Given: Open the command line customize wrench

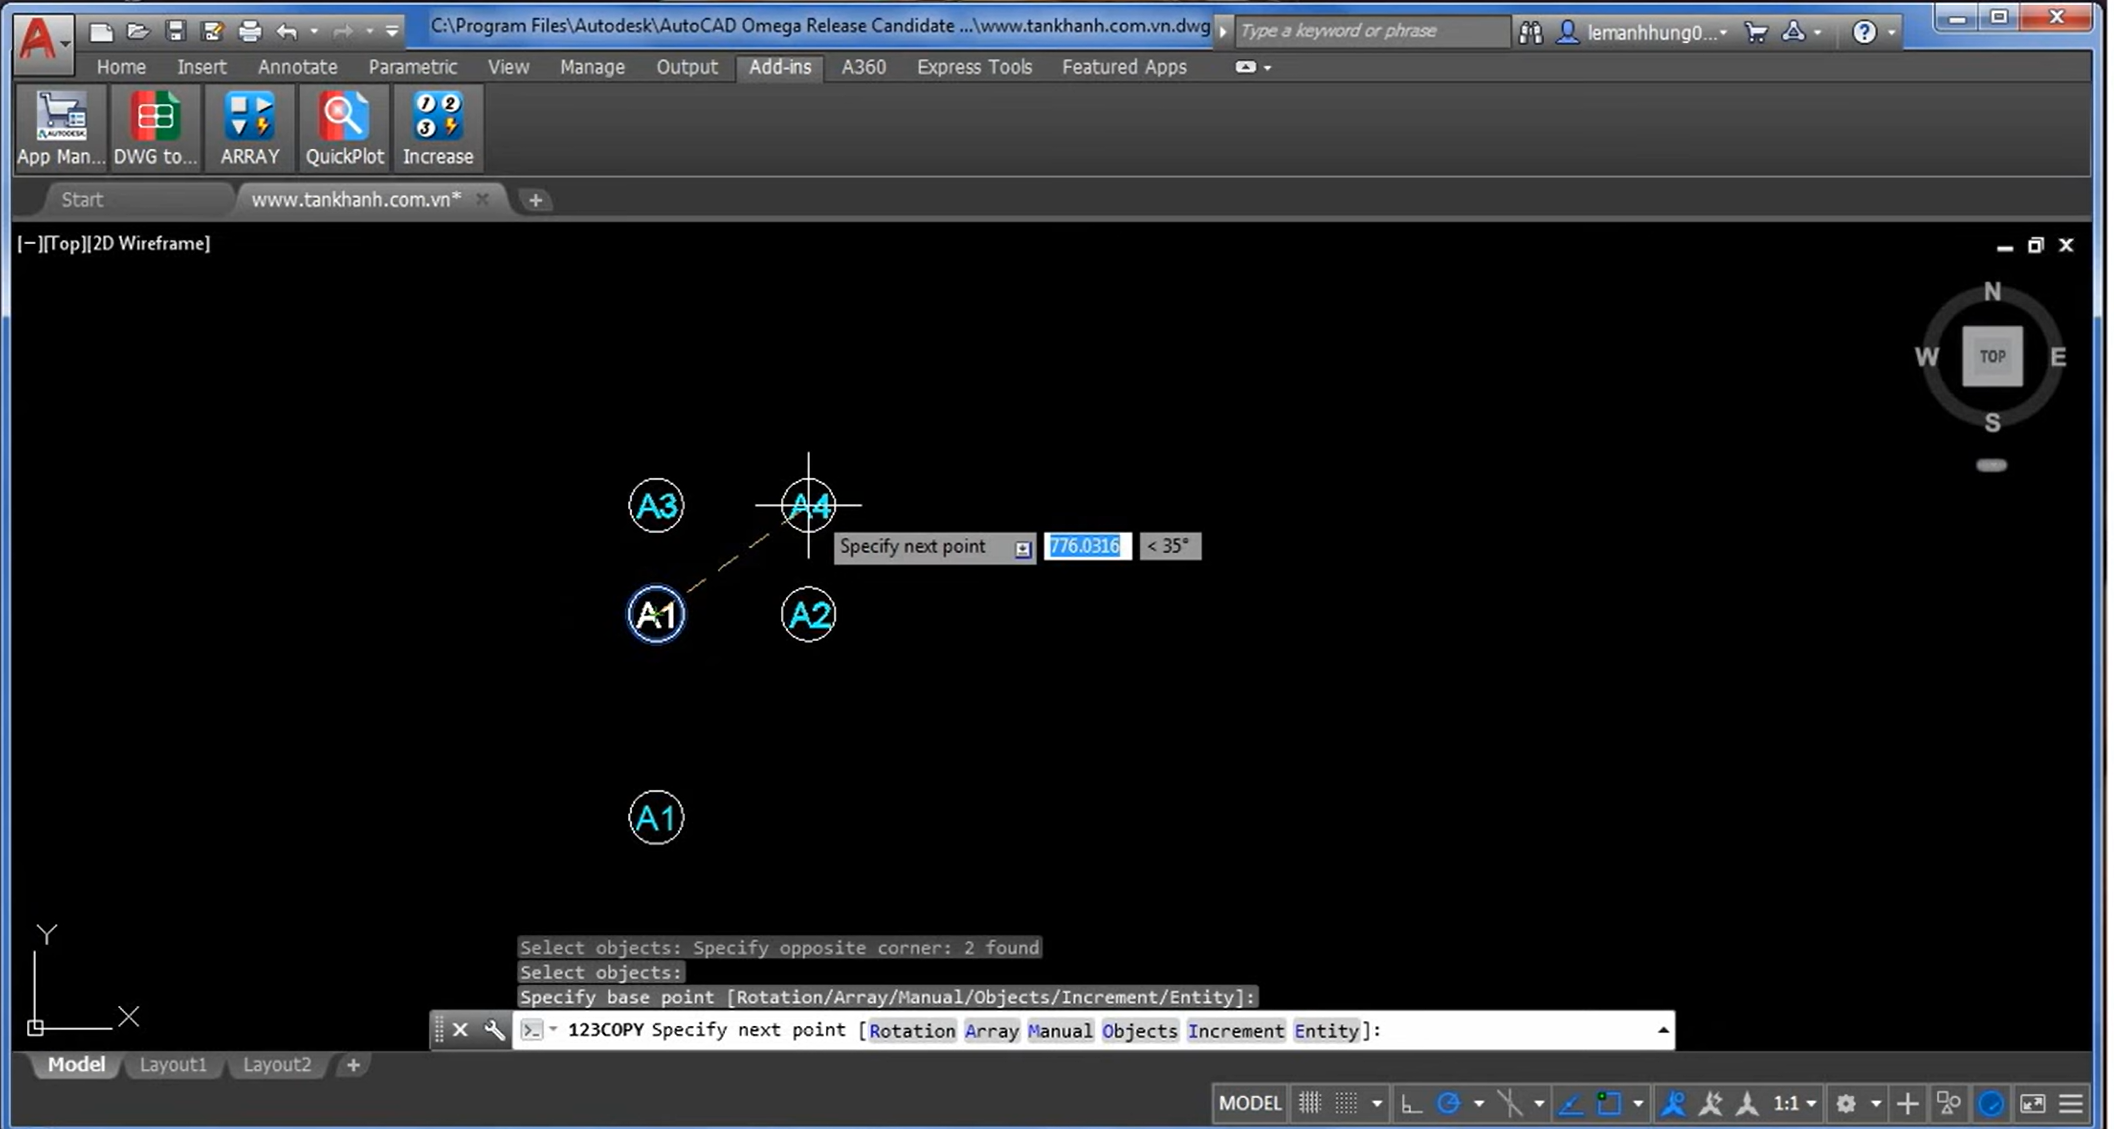Looking at the screenshot, I should 494,1030.
